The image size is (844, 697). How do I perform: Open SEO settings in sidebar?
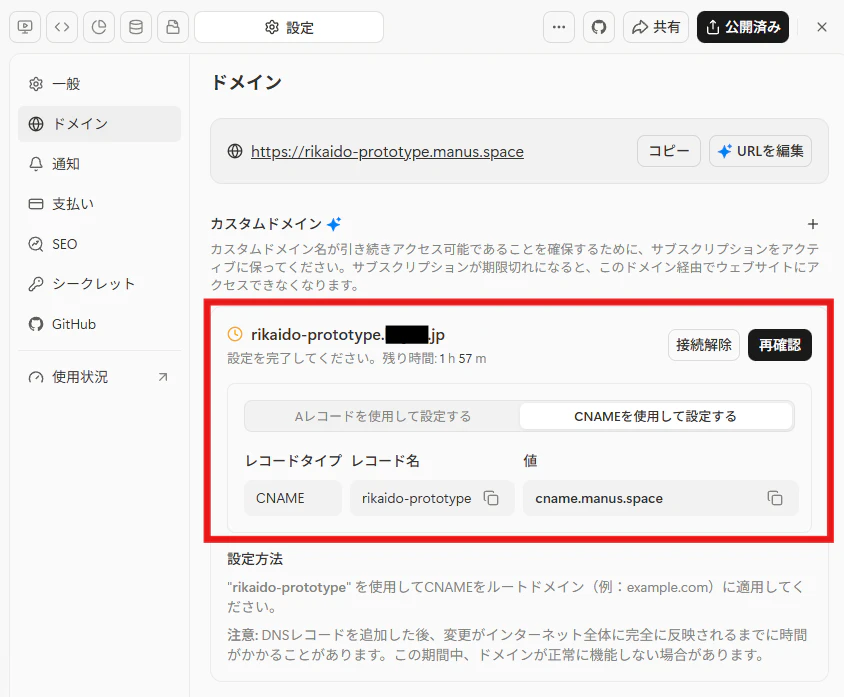(100, 244)
